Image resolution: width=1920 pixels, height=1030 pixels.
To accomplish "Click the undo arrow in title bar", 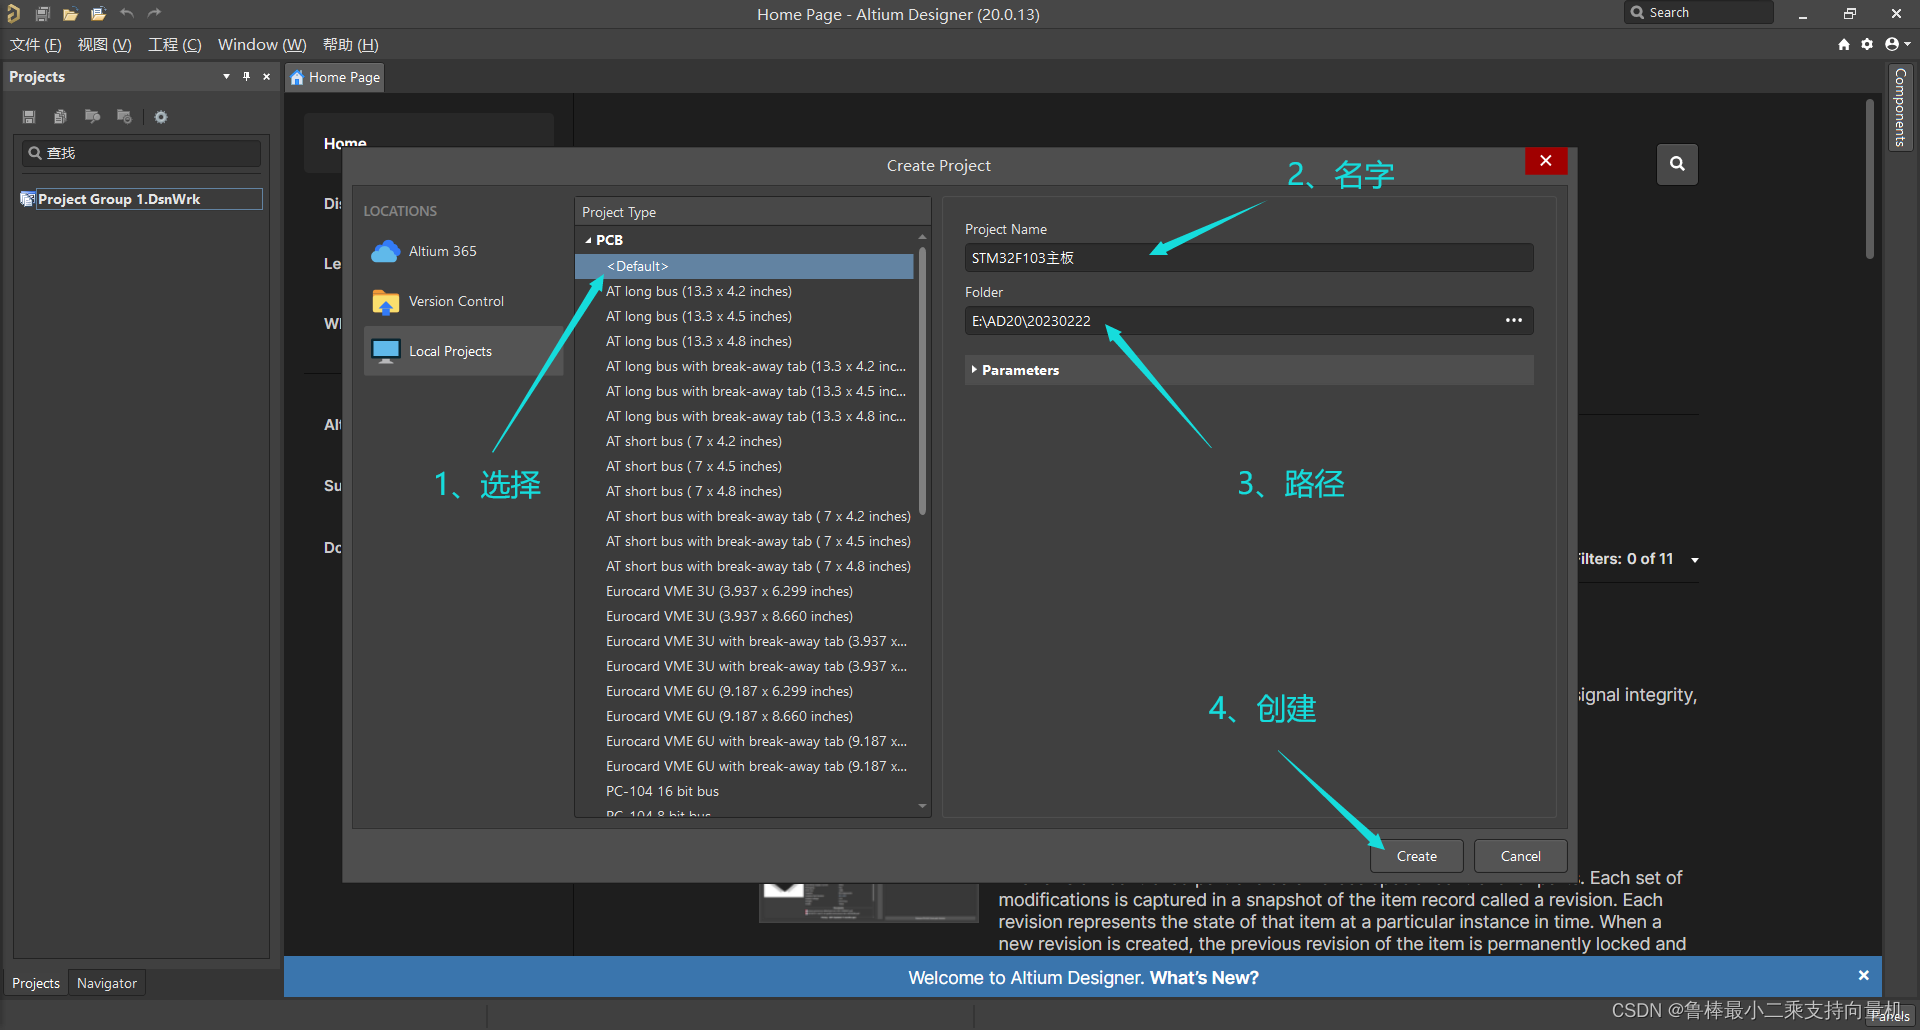I will (127, 14).
